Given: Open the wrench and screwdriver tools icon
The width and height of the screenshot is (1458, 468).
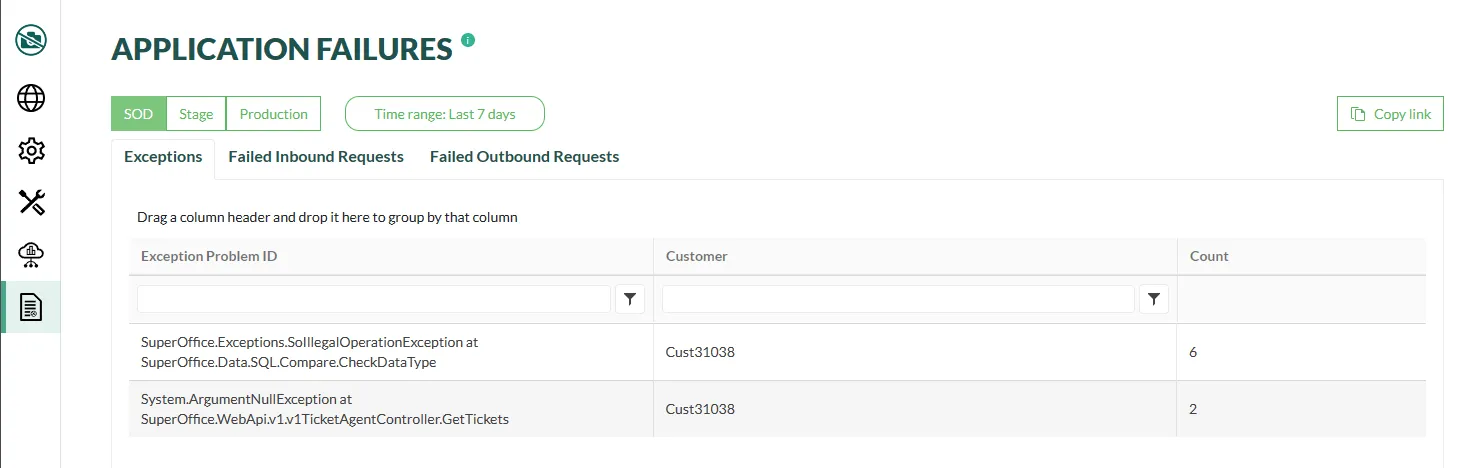Looking at the screenshot, I should pos(31,203).
